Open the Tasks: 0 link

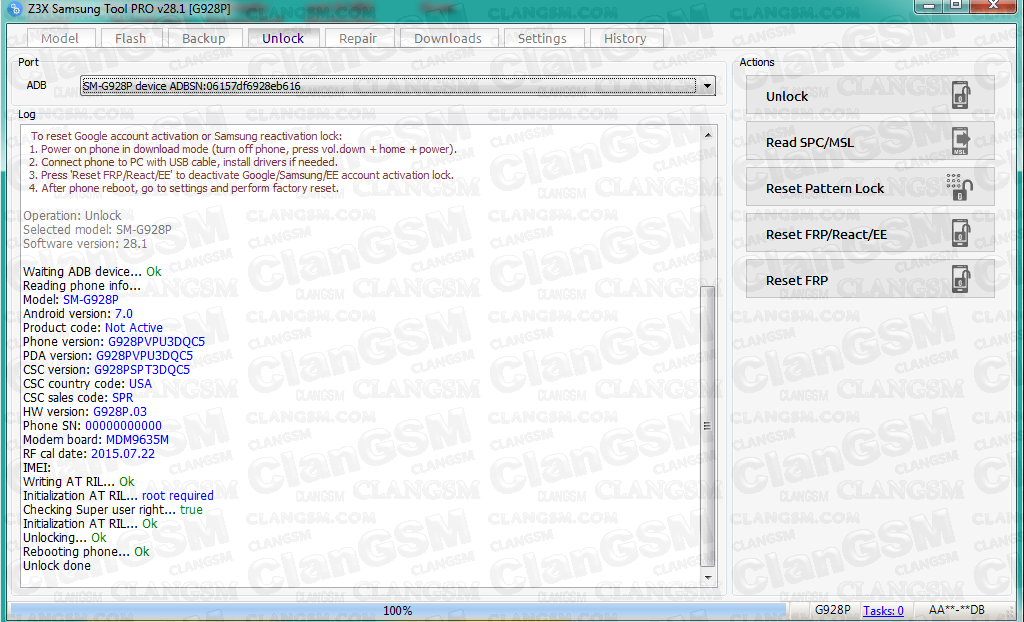(883, 611)
